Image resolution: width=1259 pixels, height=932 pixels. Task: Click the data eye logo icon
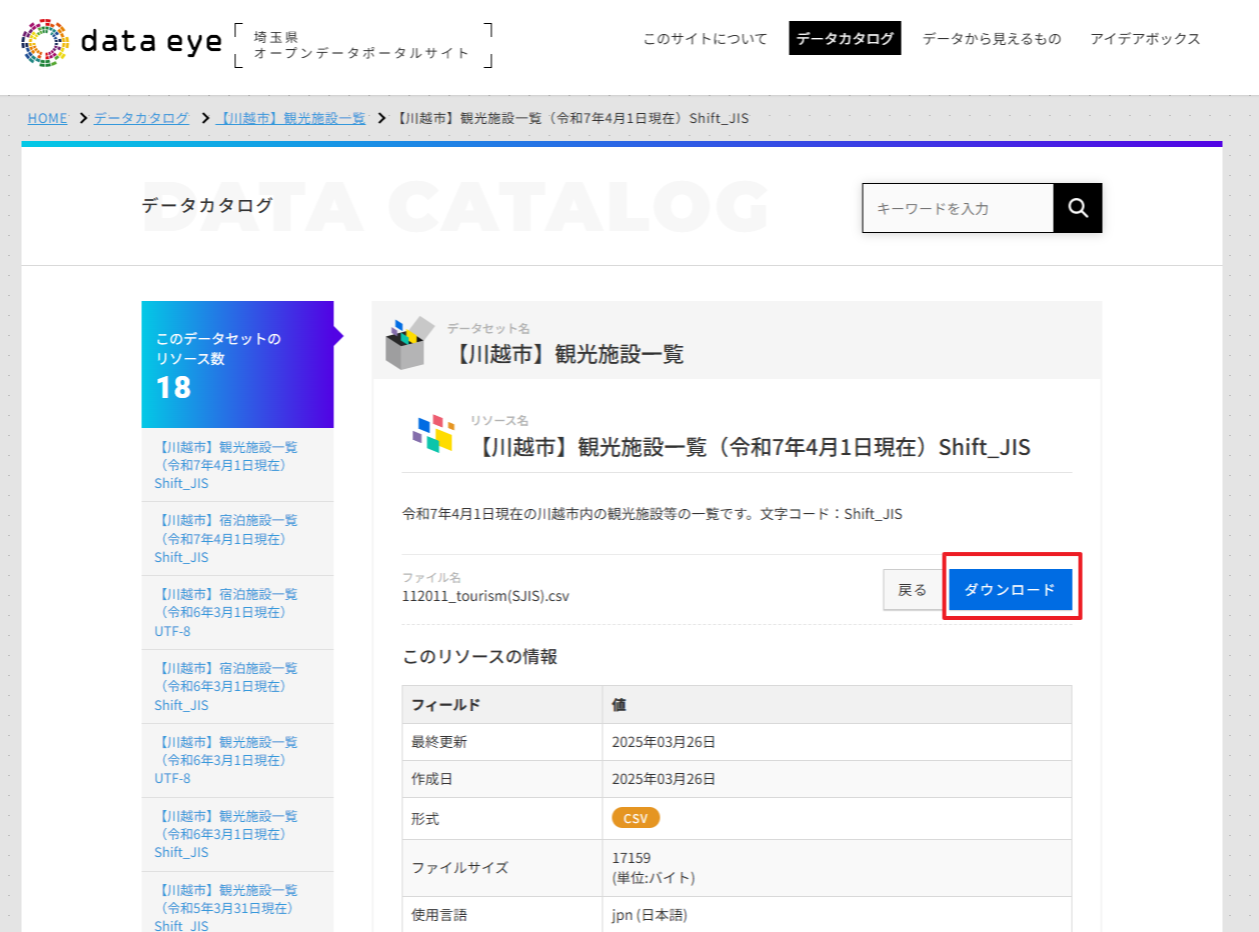coord(46,41)
